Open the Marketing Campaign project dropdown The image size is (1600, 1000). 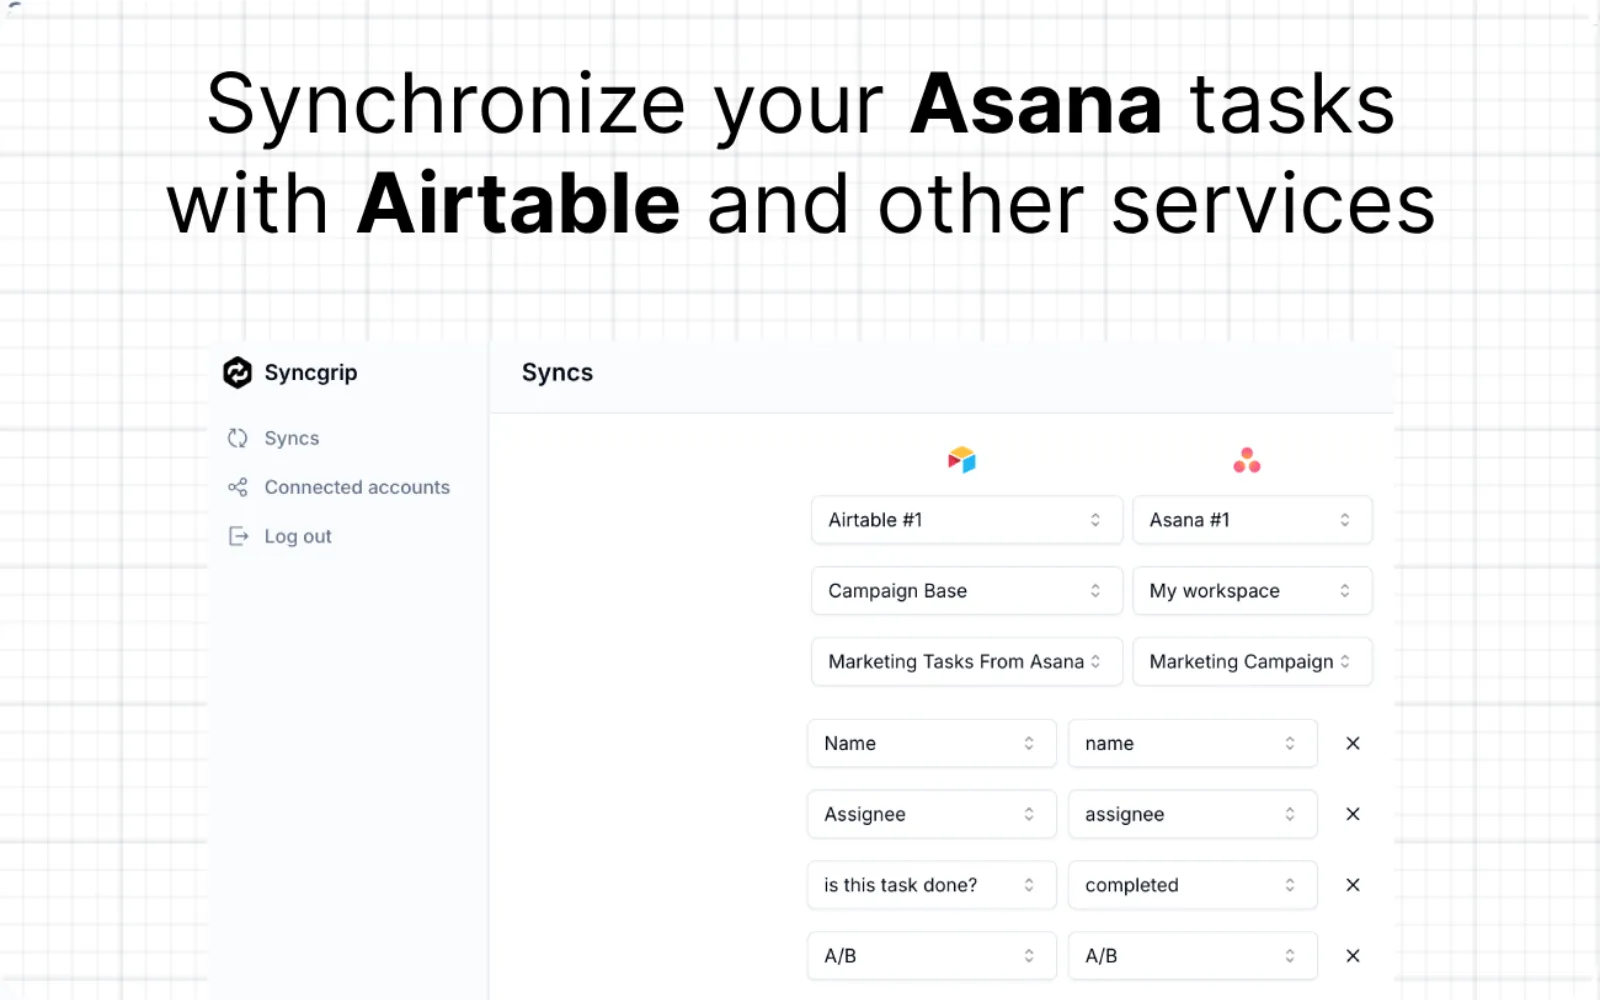(1251, 662)
